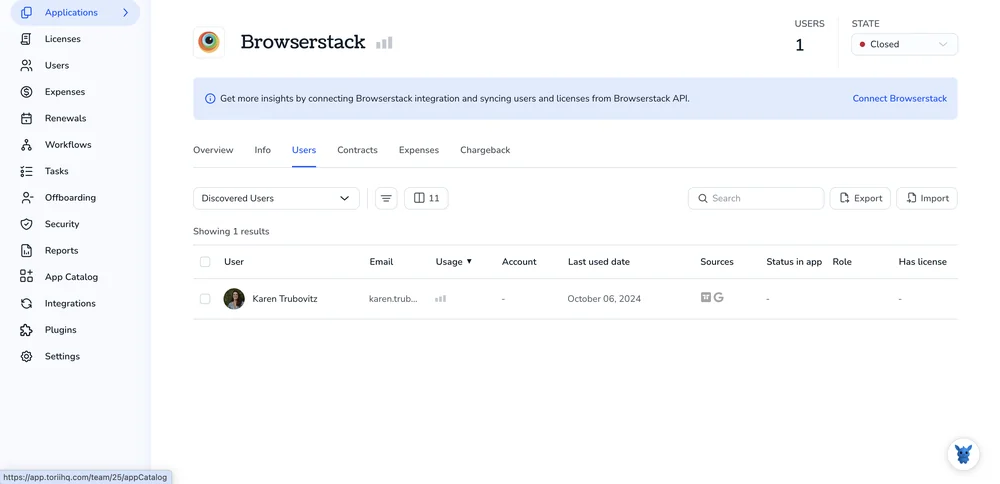Click Karen Trubovitz's avatar photo
The width and height of the screenshot is (1000, 484).
[234, 298]
